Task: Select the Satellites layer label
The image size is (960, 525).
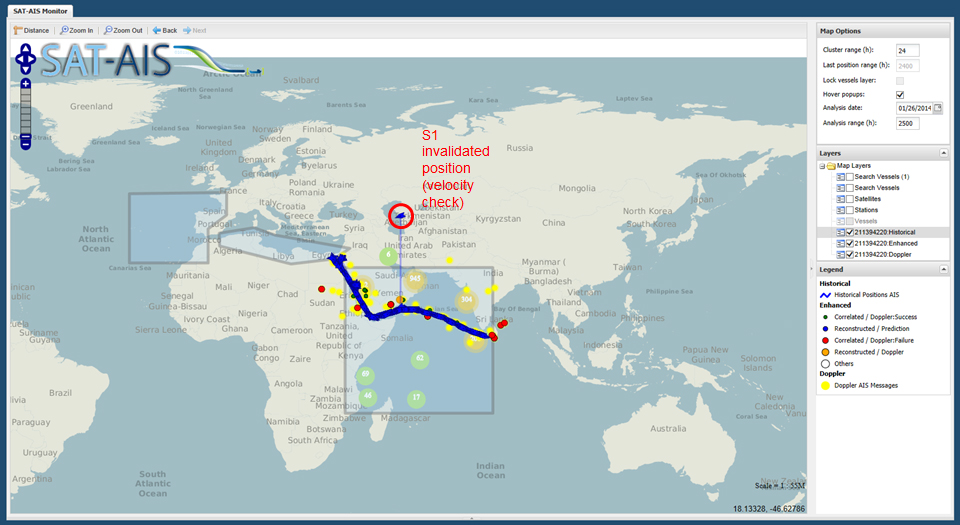Action: click(x=868, y=199)
